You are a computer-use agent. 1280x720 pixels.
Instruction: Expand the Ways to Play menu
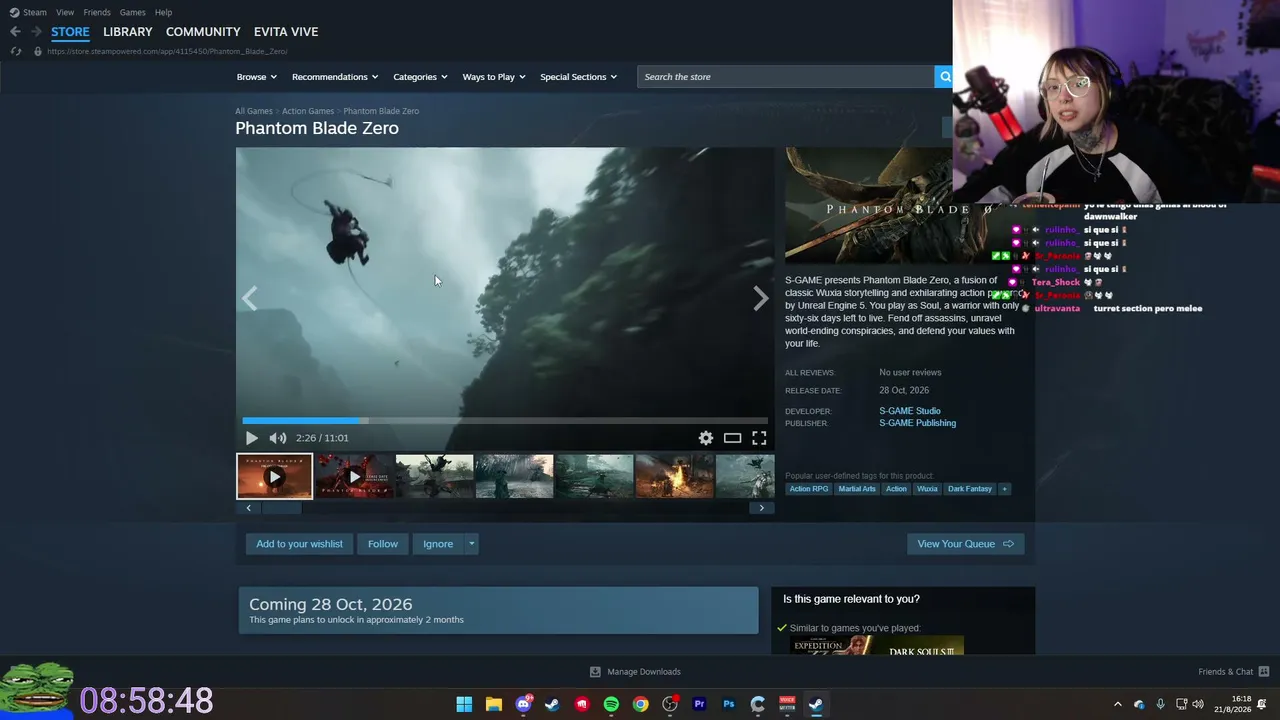[494, 77]
